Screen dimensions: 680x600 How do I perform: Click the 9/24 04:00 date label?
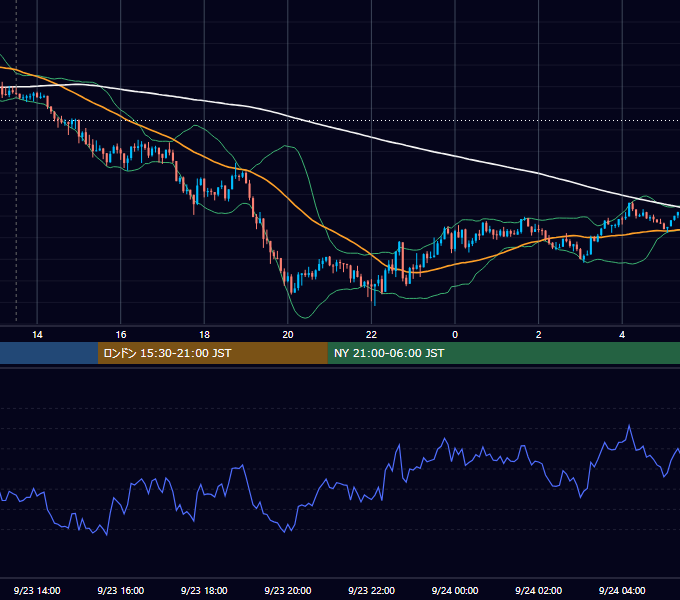[x=622, y=590]
